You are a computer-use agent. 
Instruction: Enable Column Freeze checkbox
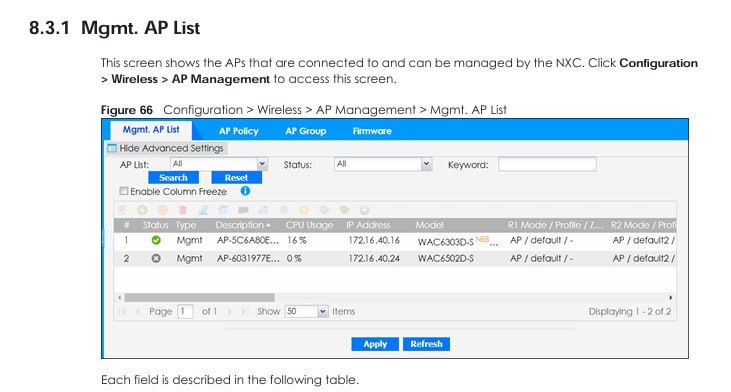(x=124, y=191)
